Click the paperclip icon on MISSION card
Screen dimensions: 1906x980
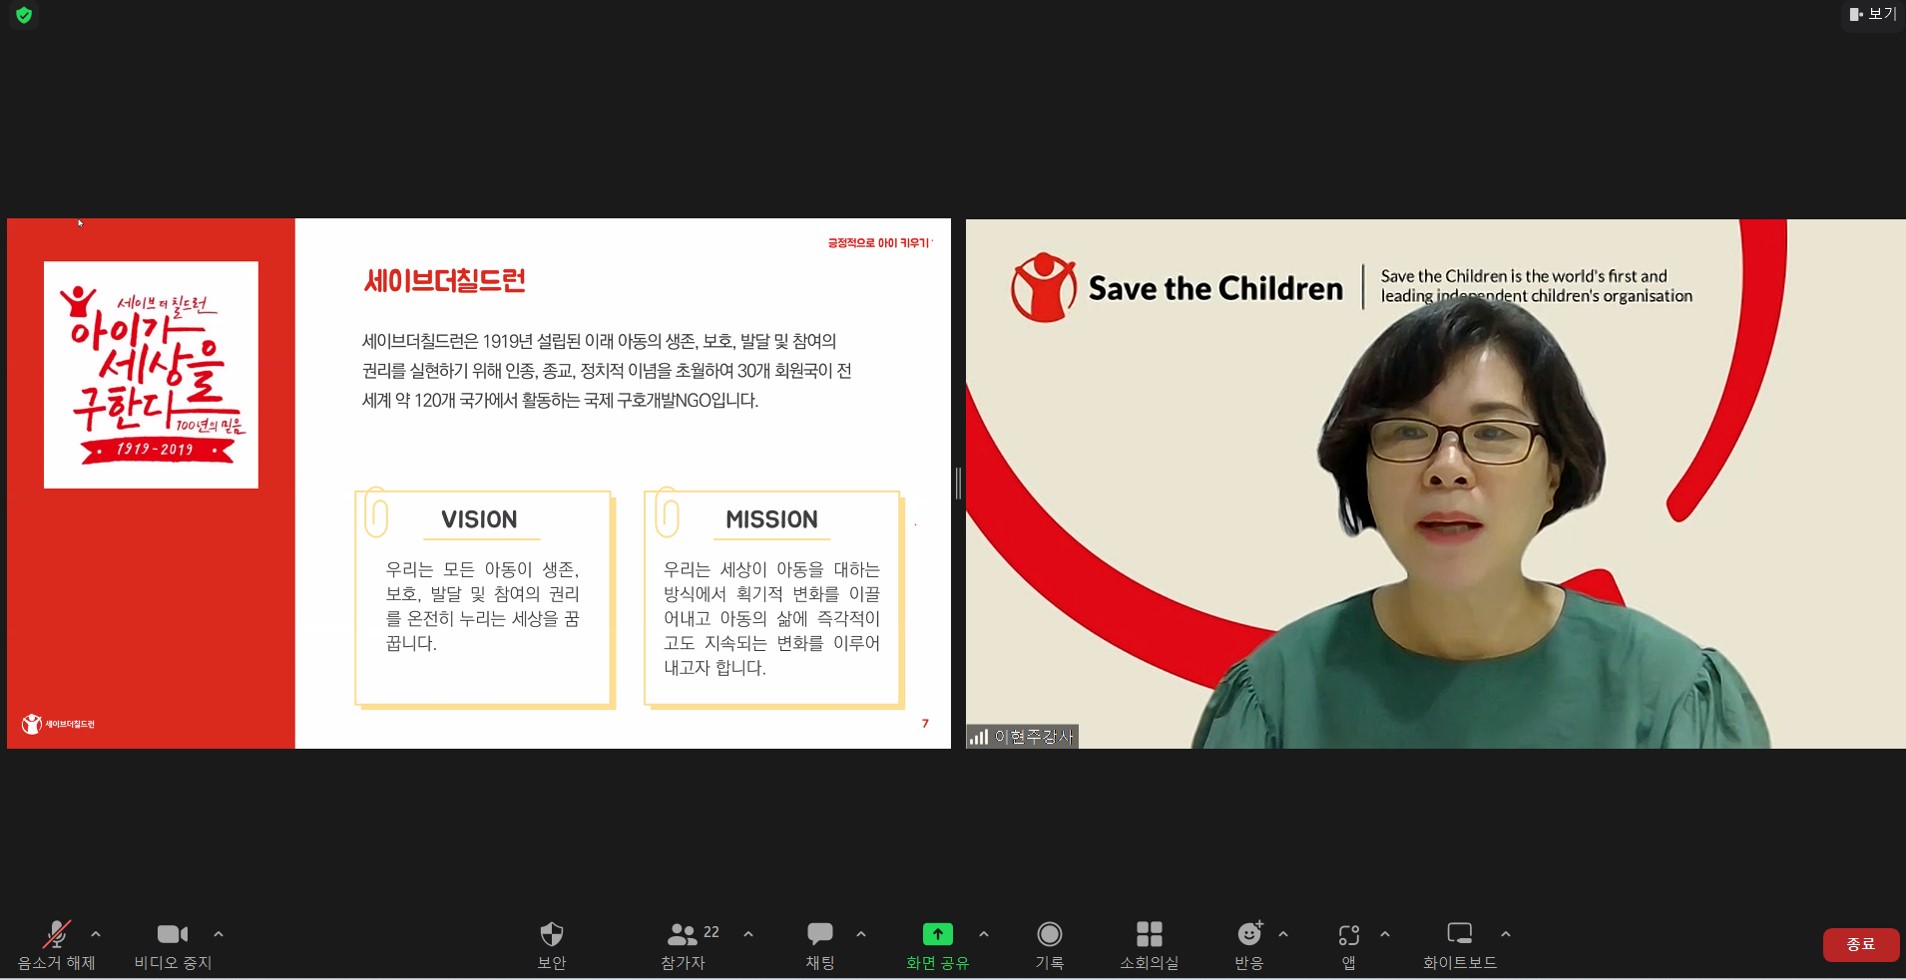click(667, 513)
